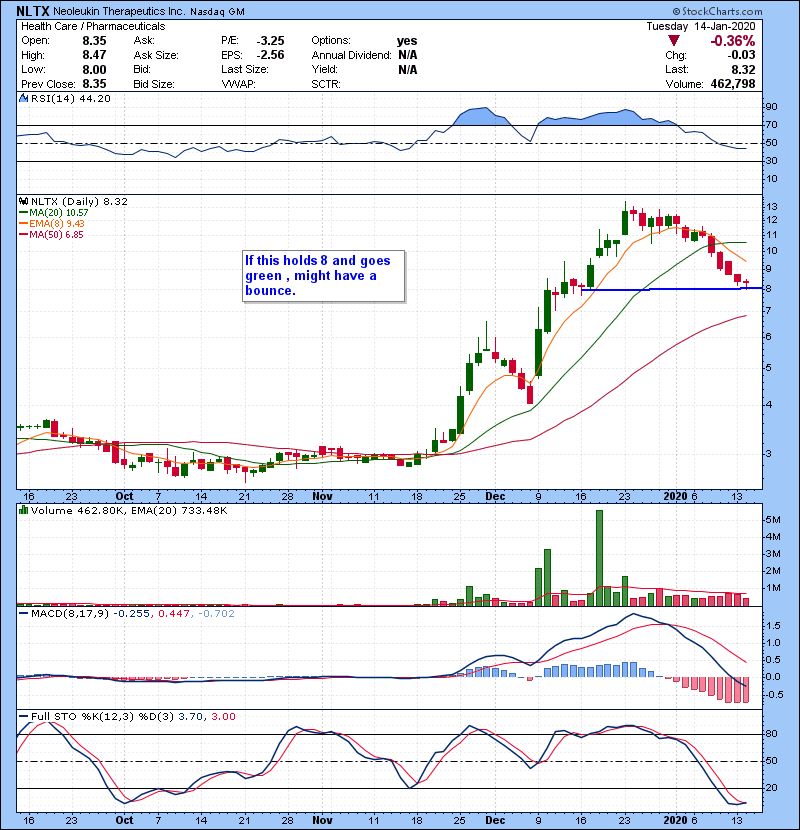Click the Volume 462.80K, EMA(20) 733.48K label
Screen dimensions: 800x830
tap(129, 510)
